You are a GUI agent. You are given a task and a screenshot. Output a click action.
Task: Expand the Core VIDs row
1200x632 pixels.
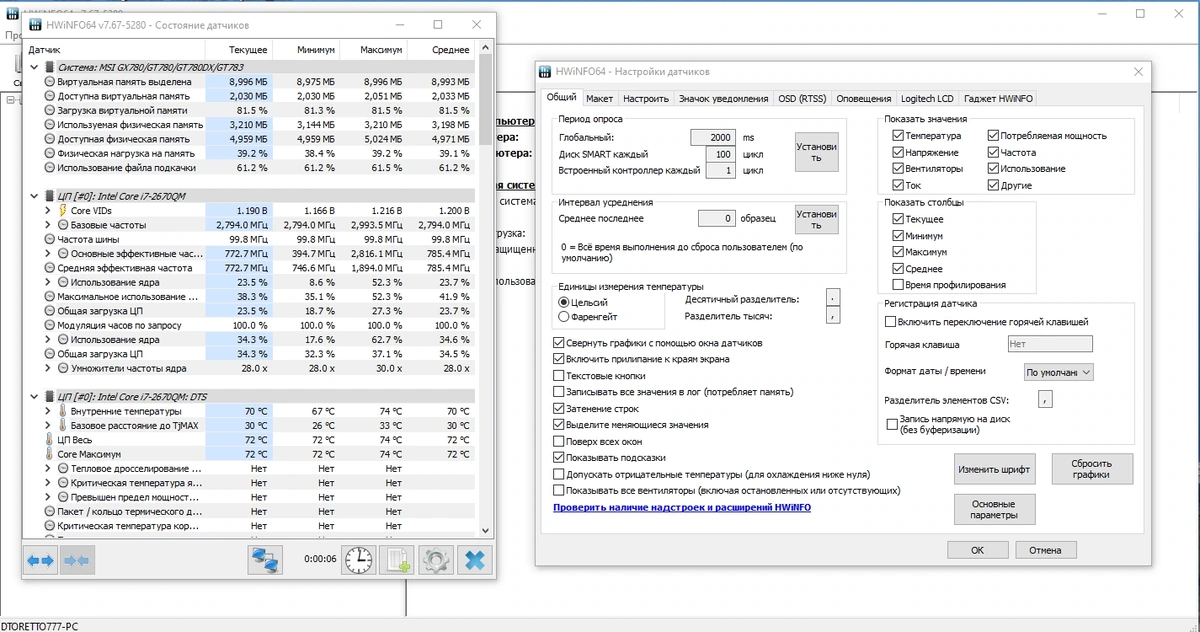[49, 211]
